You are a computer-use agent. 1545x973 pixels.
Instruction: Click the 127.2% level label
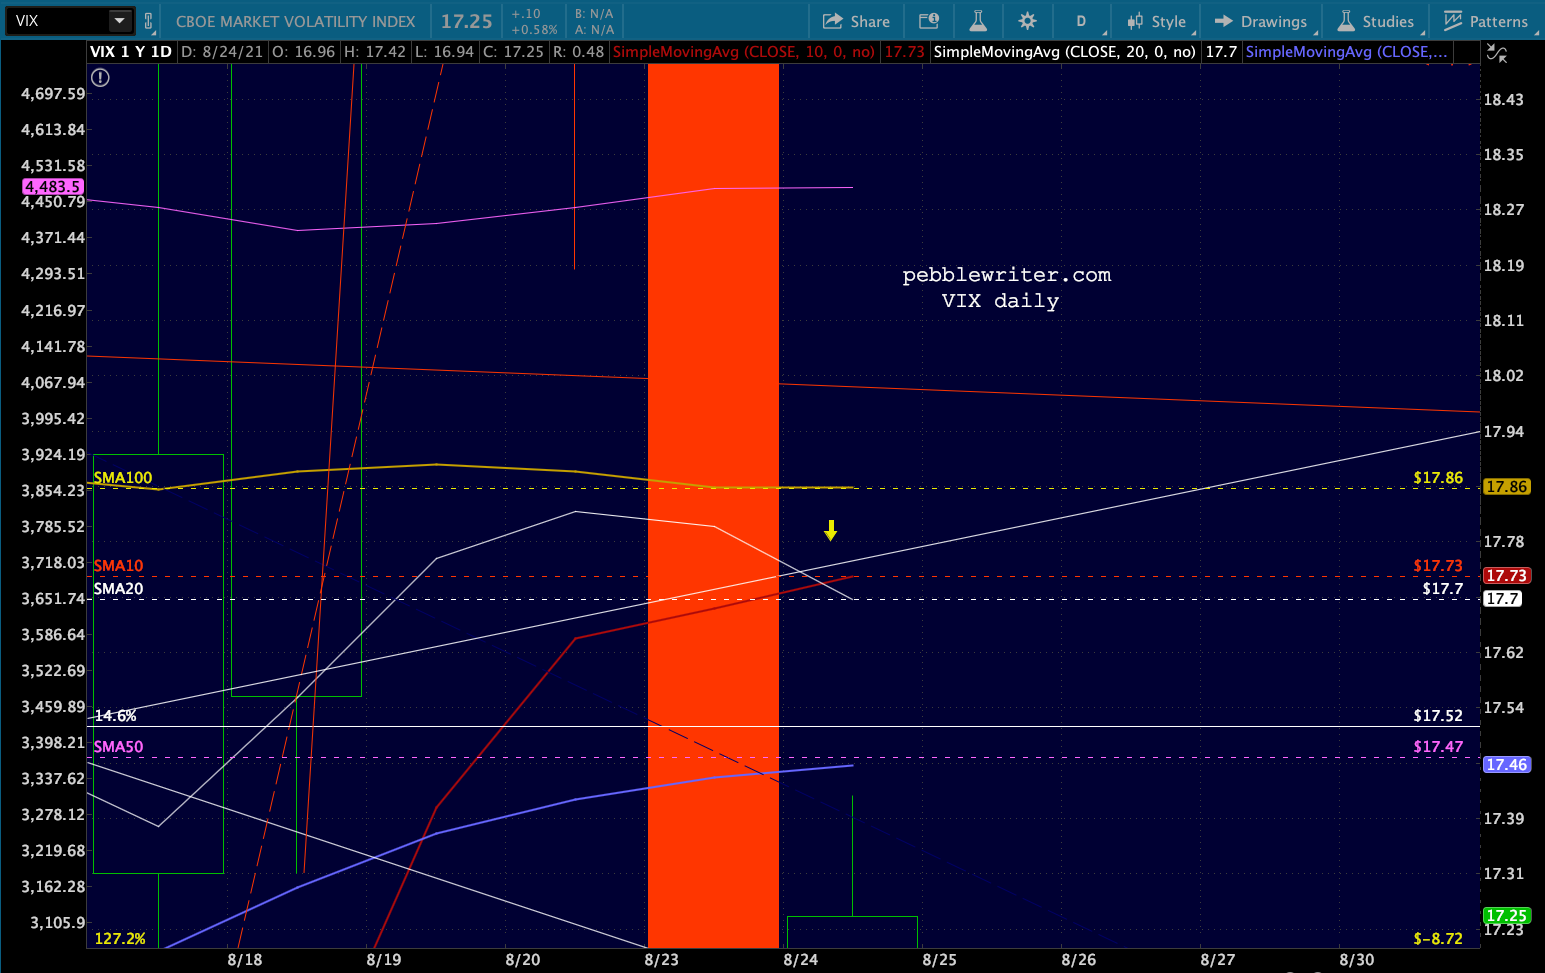tap(120, 939)
